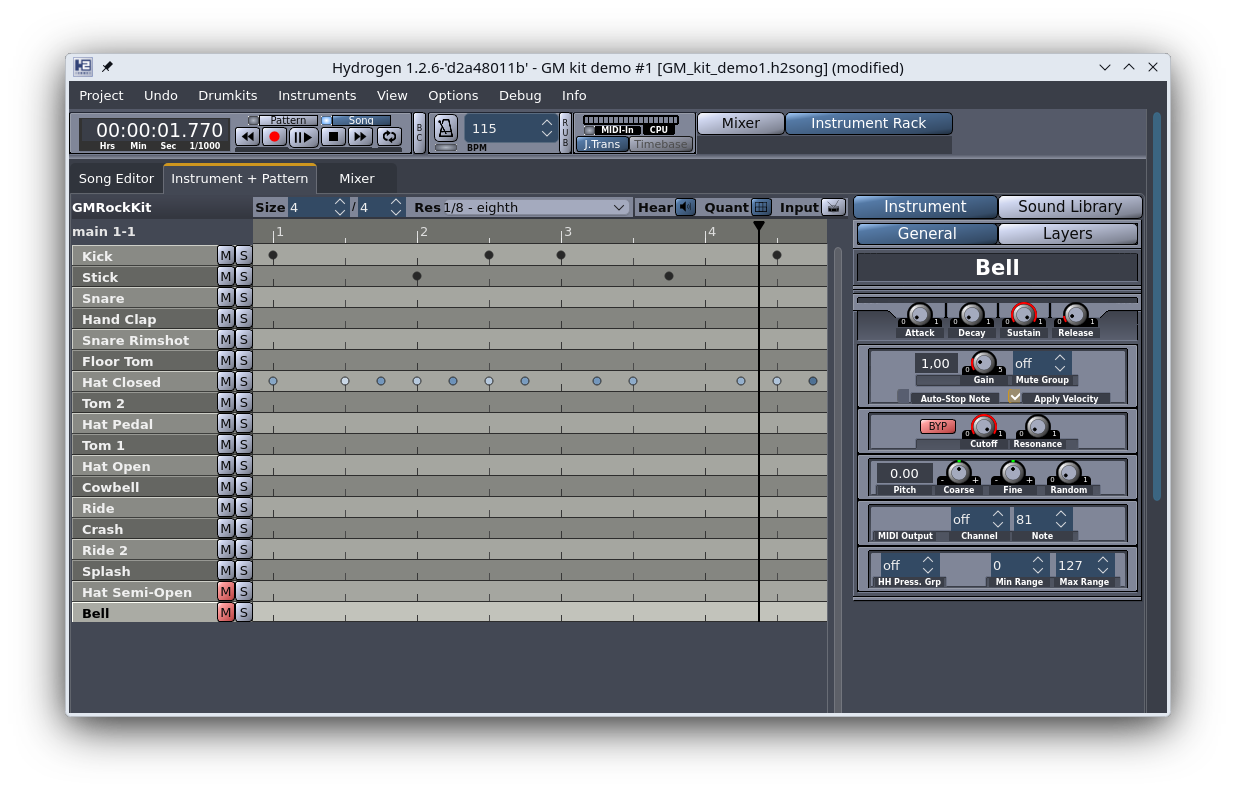Click the filter Cutoff knob
Image resolution: width=1236 pixels, height=794 pixels.
[x=984, y=426]
